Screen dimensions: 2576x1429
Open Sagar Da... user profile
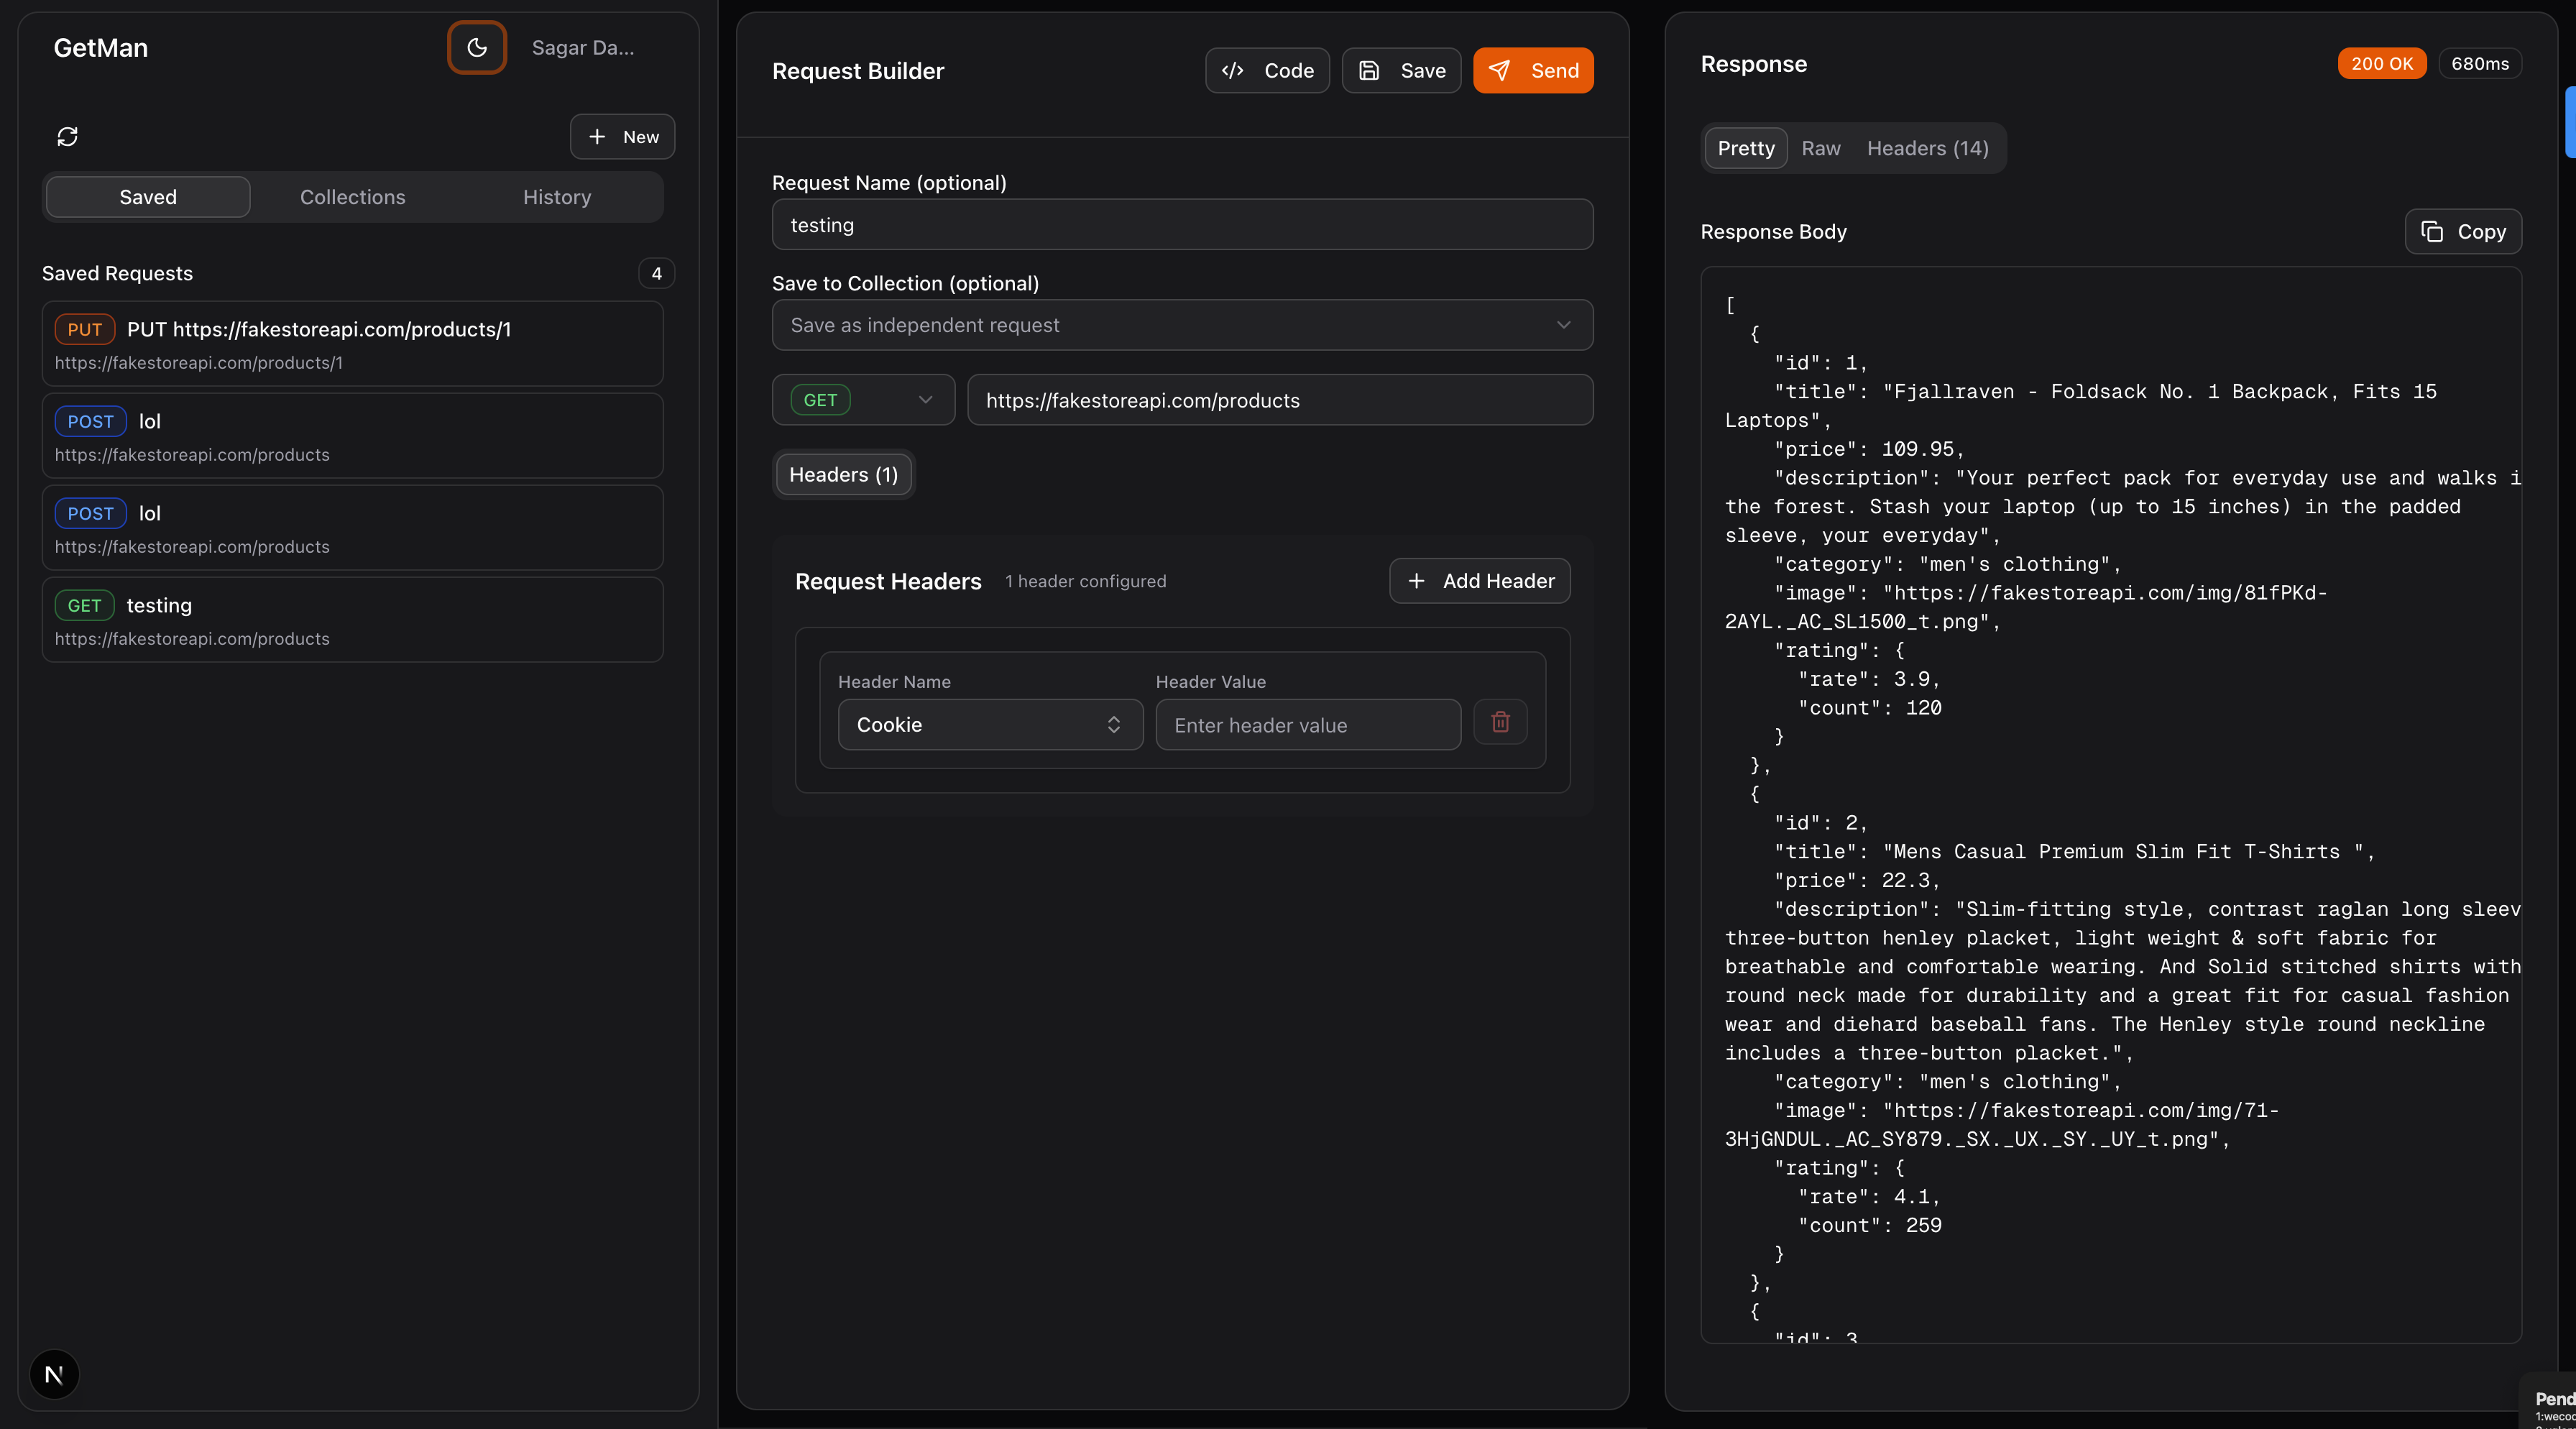point(583,48)
